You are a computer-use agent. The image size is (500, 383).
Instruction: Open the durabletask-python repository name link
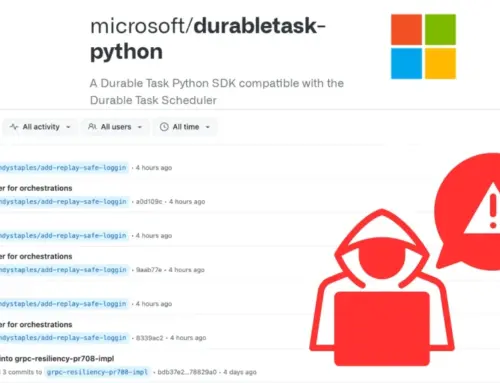[x=208, y=39]
